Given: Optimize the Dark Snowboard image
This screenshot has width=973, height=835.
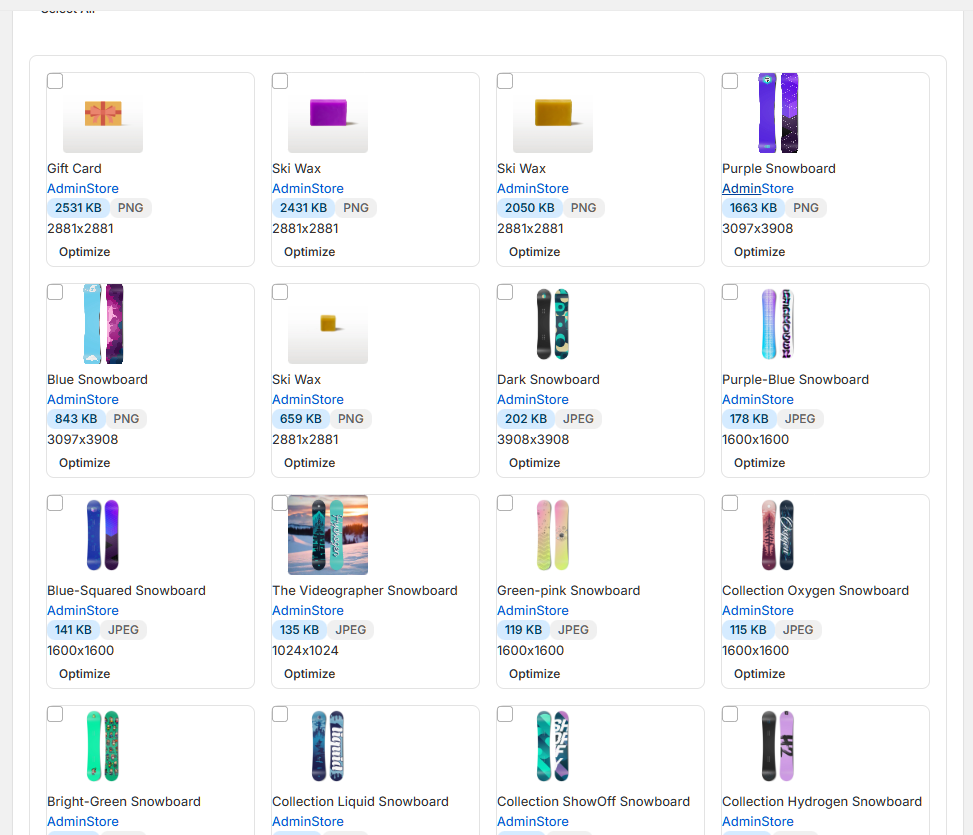Looking at the screenshot, I should (x=534, y=463).
